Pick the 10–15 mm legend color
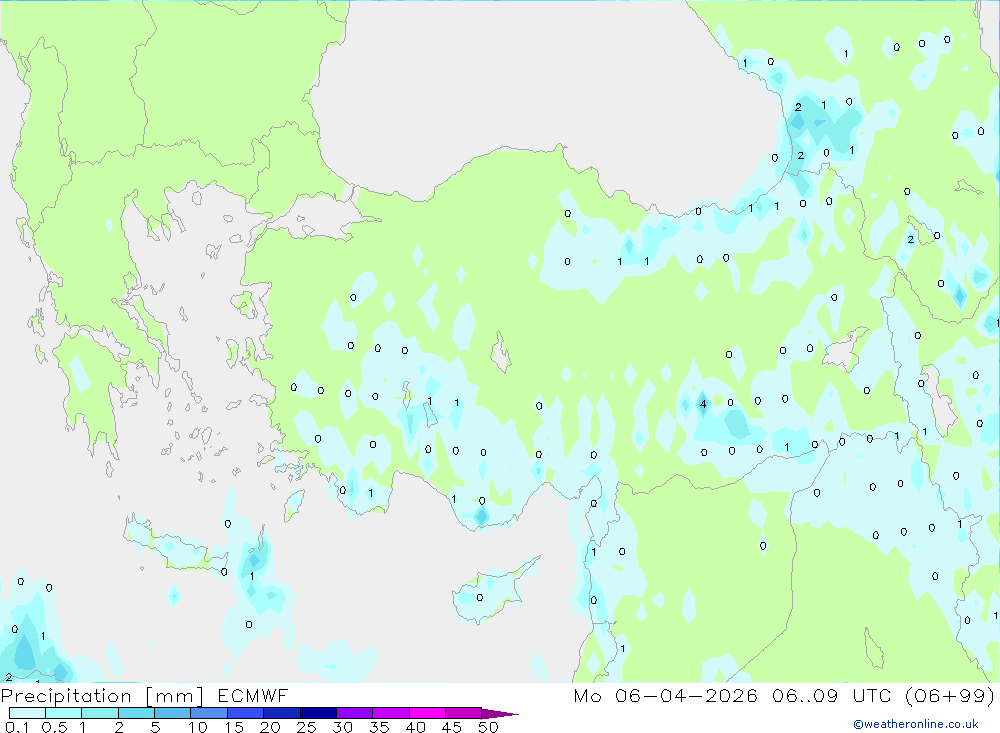This screenshot has width=1000, height=733. click(209, 713)
